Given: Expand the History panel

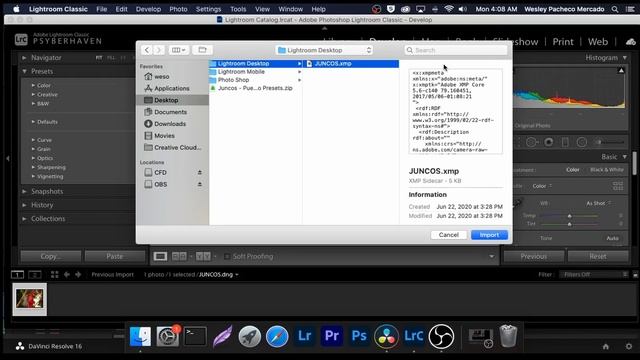Looking at the screenshot, I should click(24, 205).
